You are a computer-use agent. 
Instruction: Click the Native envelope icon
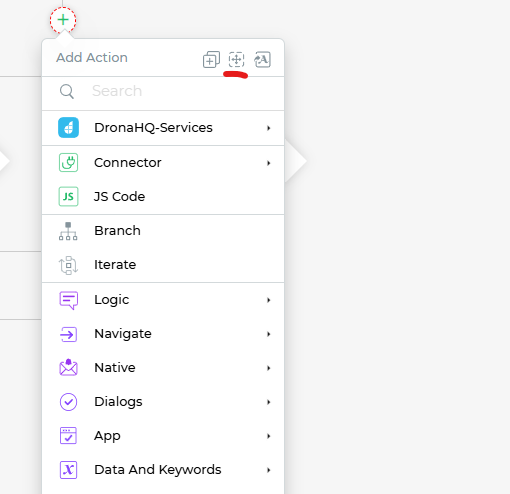[68, 367]
